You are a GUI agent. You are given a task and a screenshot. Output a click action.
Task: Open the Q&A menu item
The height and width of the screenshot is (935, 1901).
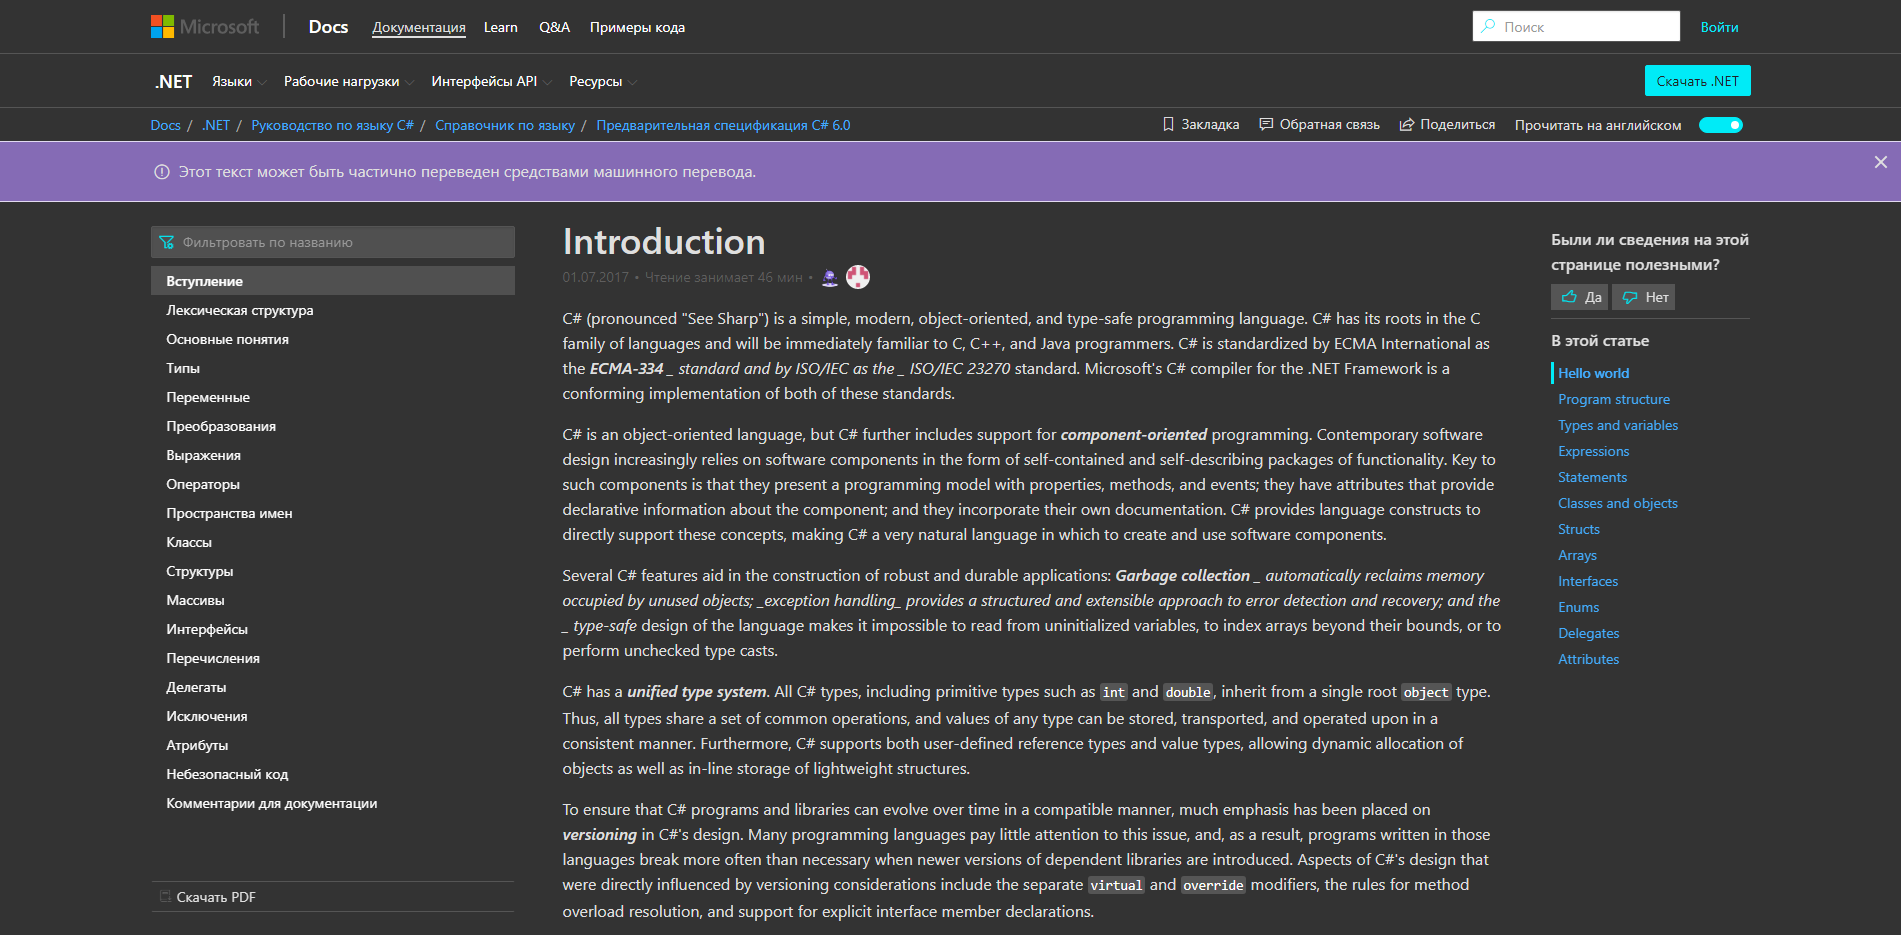[x=554, y=27]
